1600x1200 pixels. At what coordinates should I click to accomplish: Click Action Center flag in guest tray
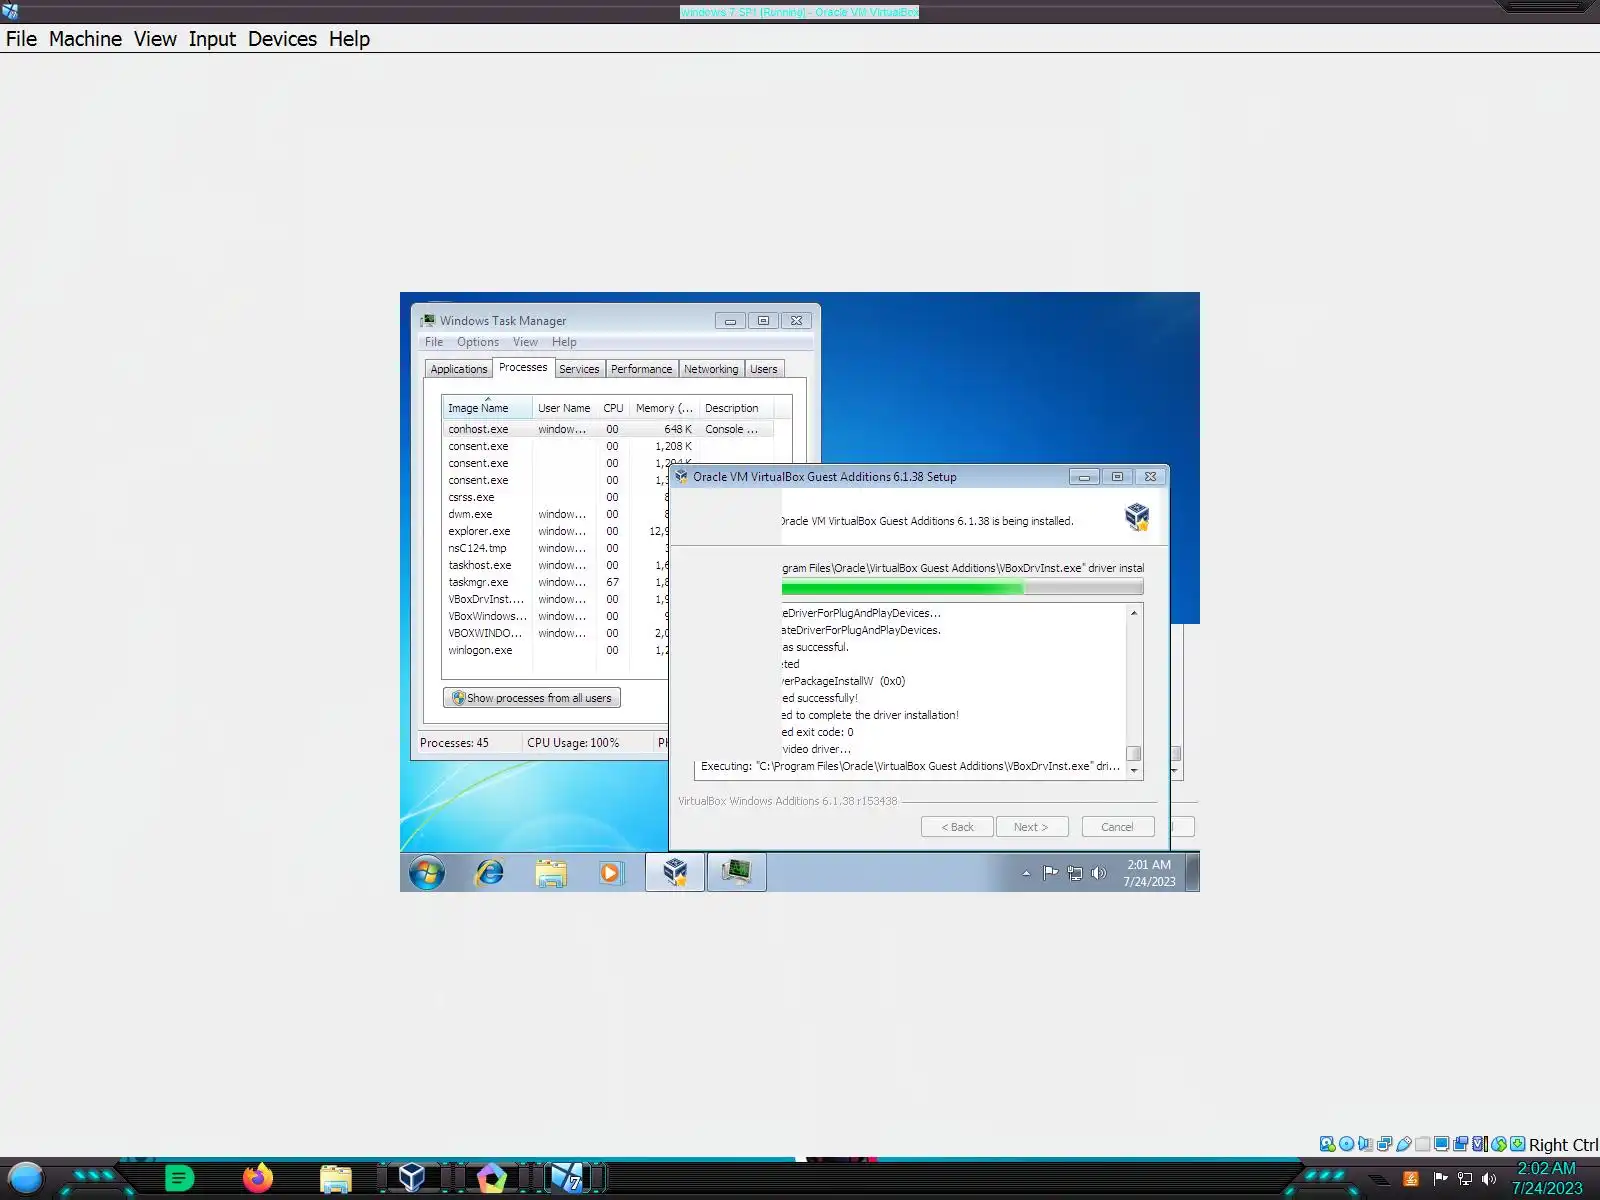1050,873
